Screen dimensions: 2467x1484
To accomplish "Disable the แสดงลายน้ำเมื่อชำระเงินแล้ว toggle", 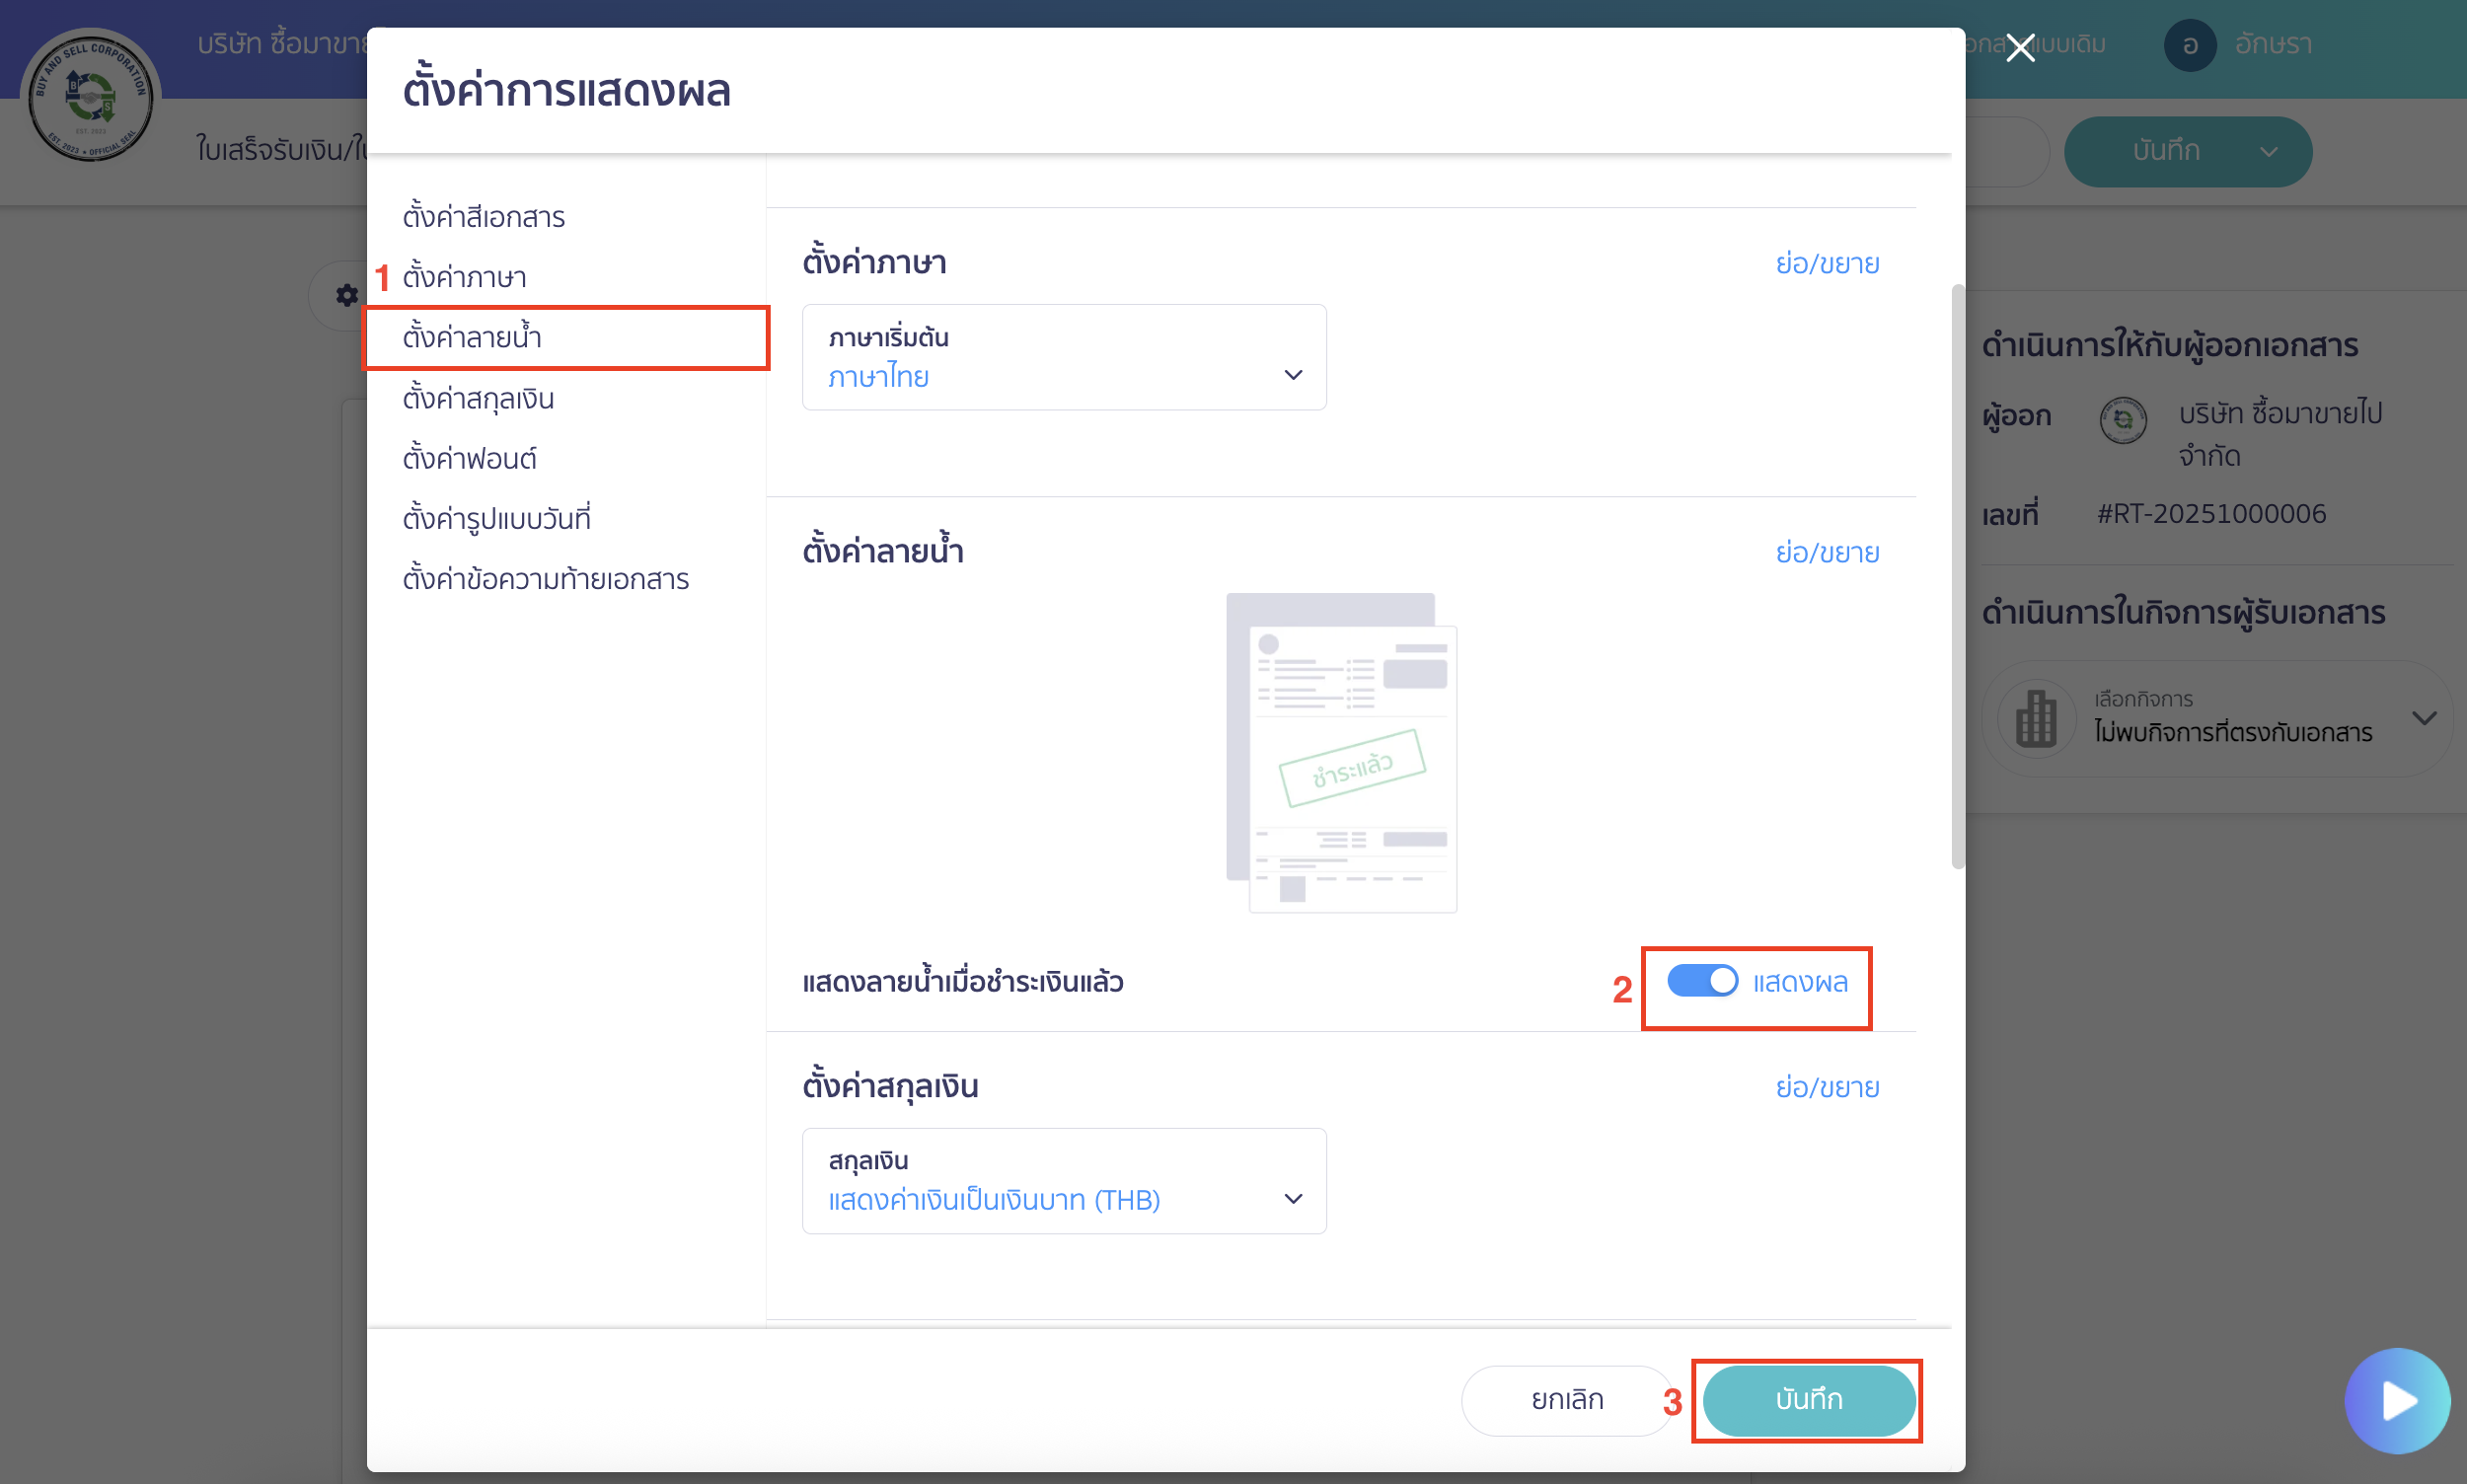I will pos(1701,981).
